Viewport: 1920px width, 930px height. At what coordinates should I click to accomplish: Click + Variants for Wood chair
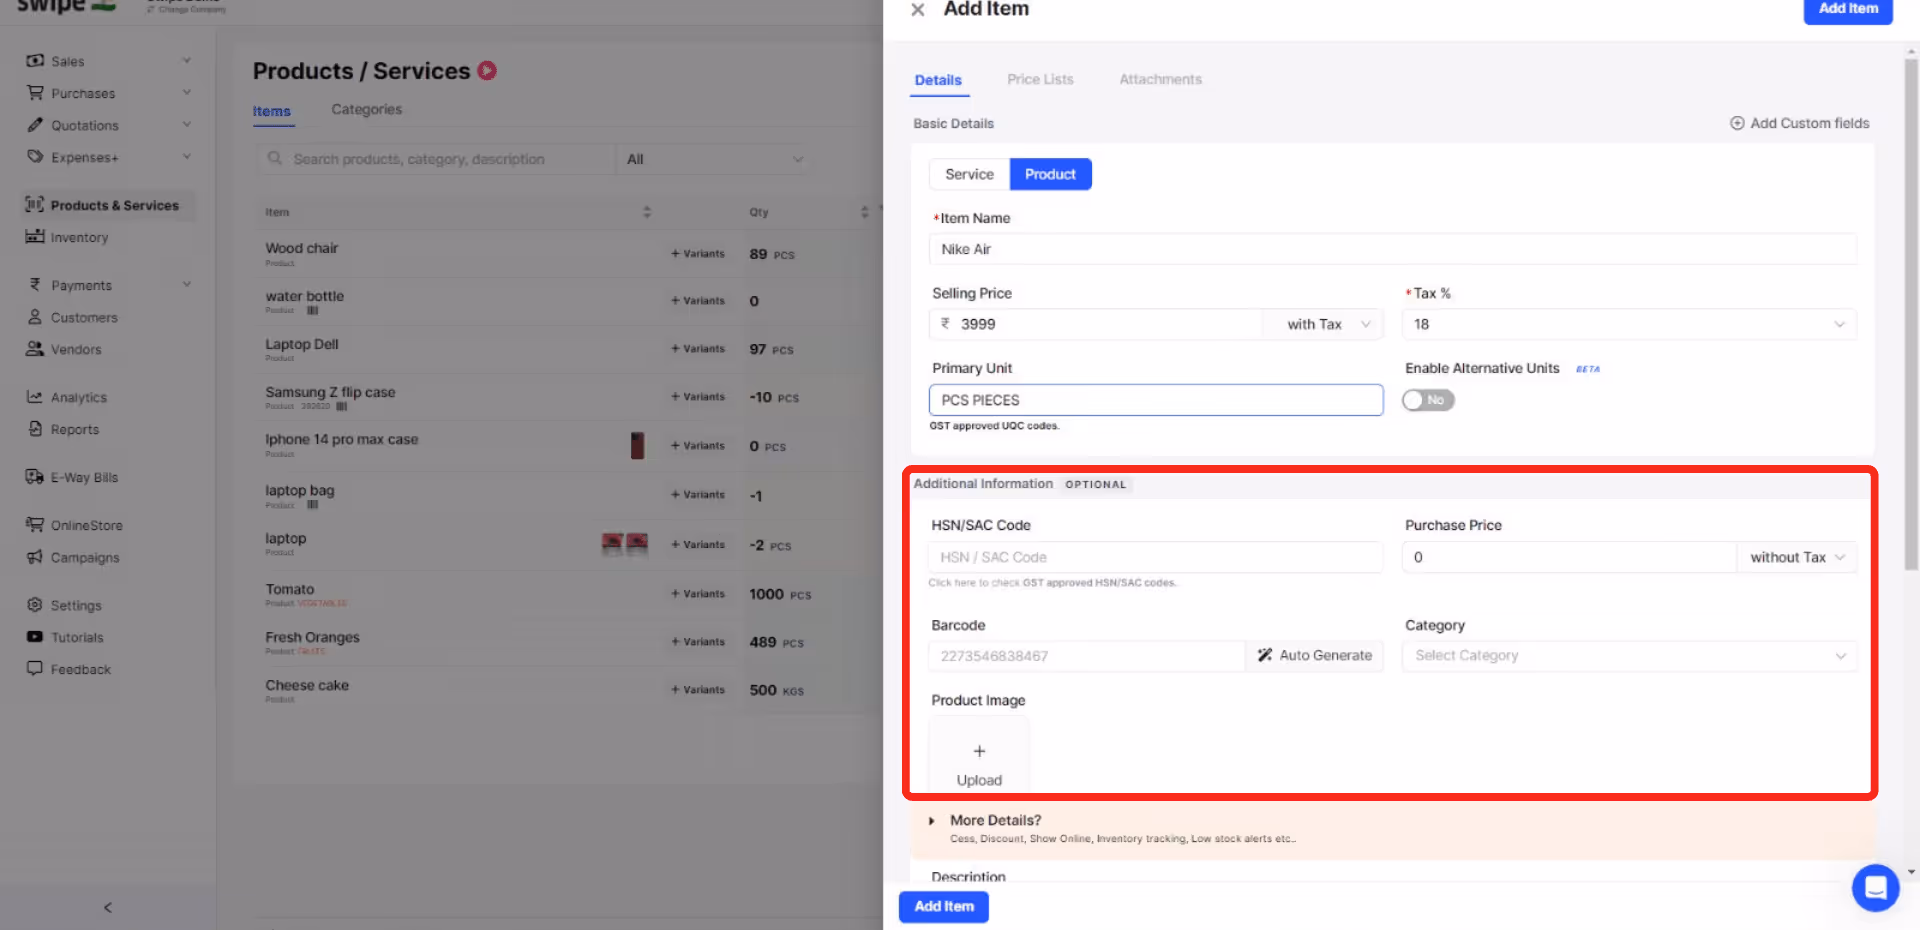click(x=698, y=254)
